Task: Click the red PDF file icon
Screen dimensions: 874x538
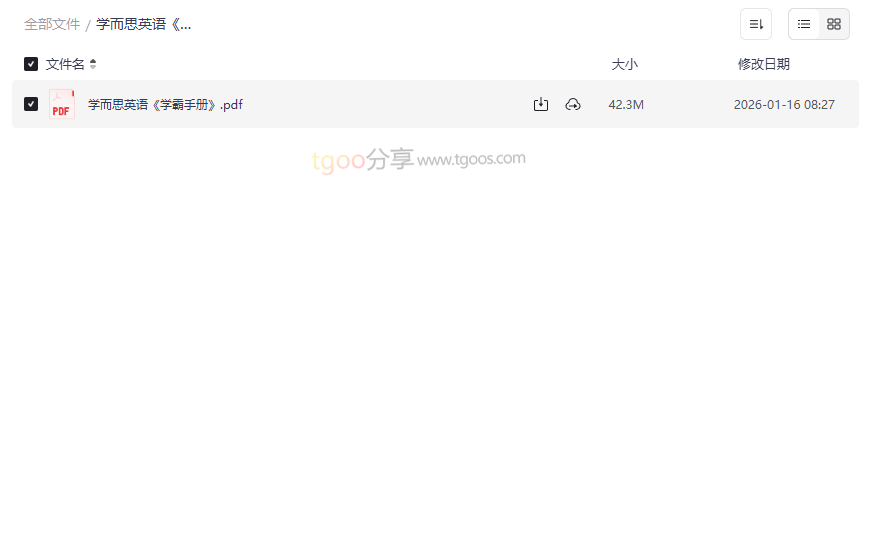Action: (x=62, y=104)
